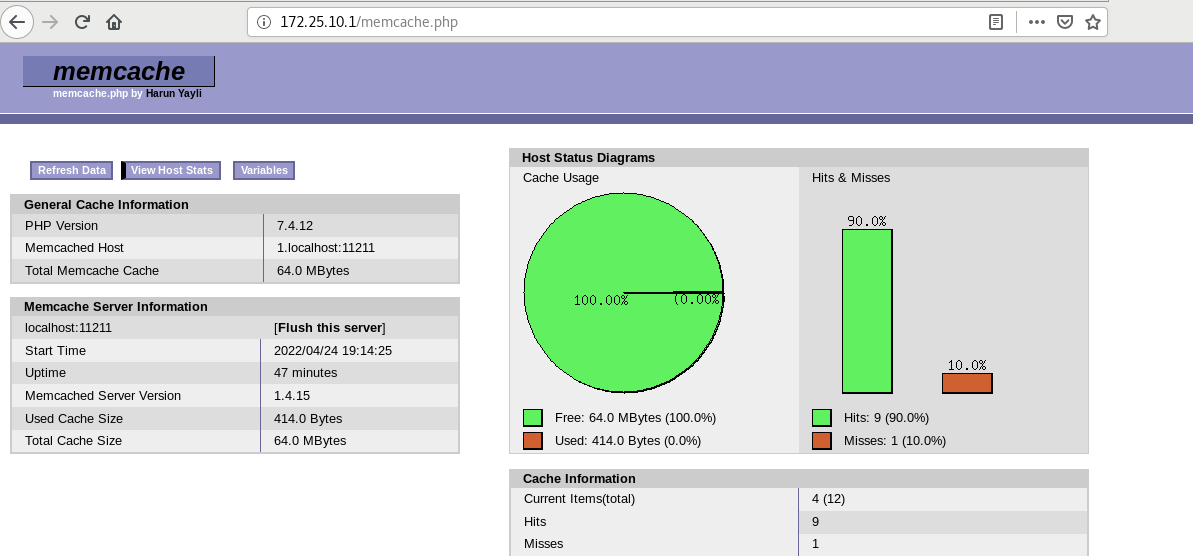1193x556 pixels.
Task: Open the Harun Yayli author link
Action: click(x=173, y=94)
